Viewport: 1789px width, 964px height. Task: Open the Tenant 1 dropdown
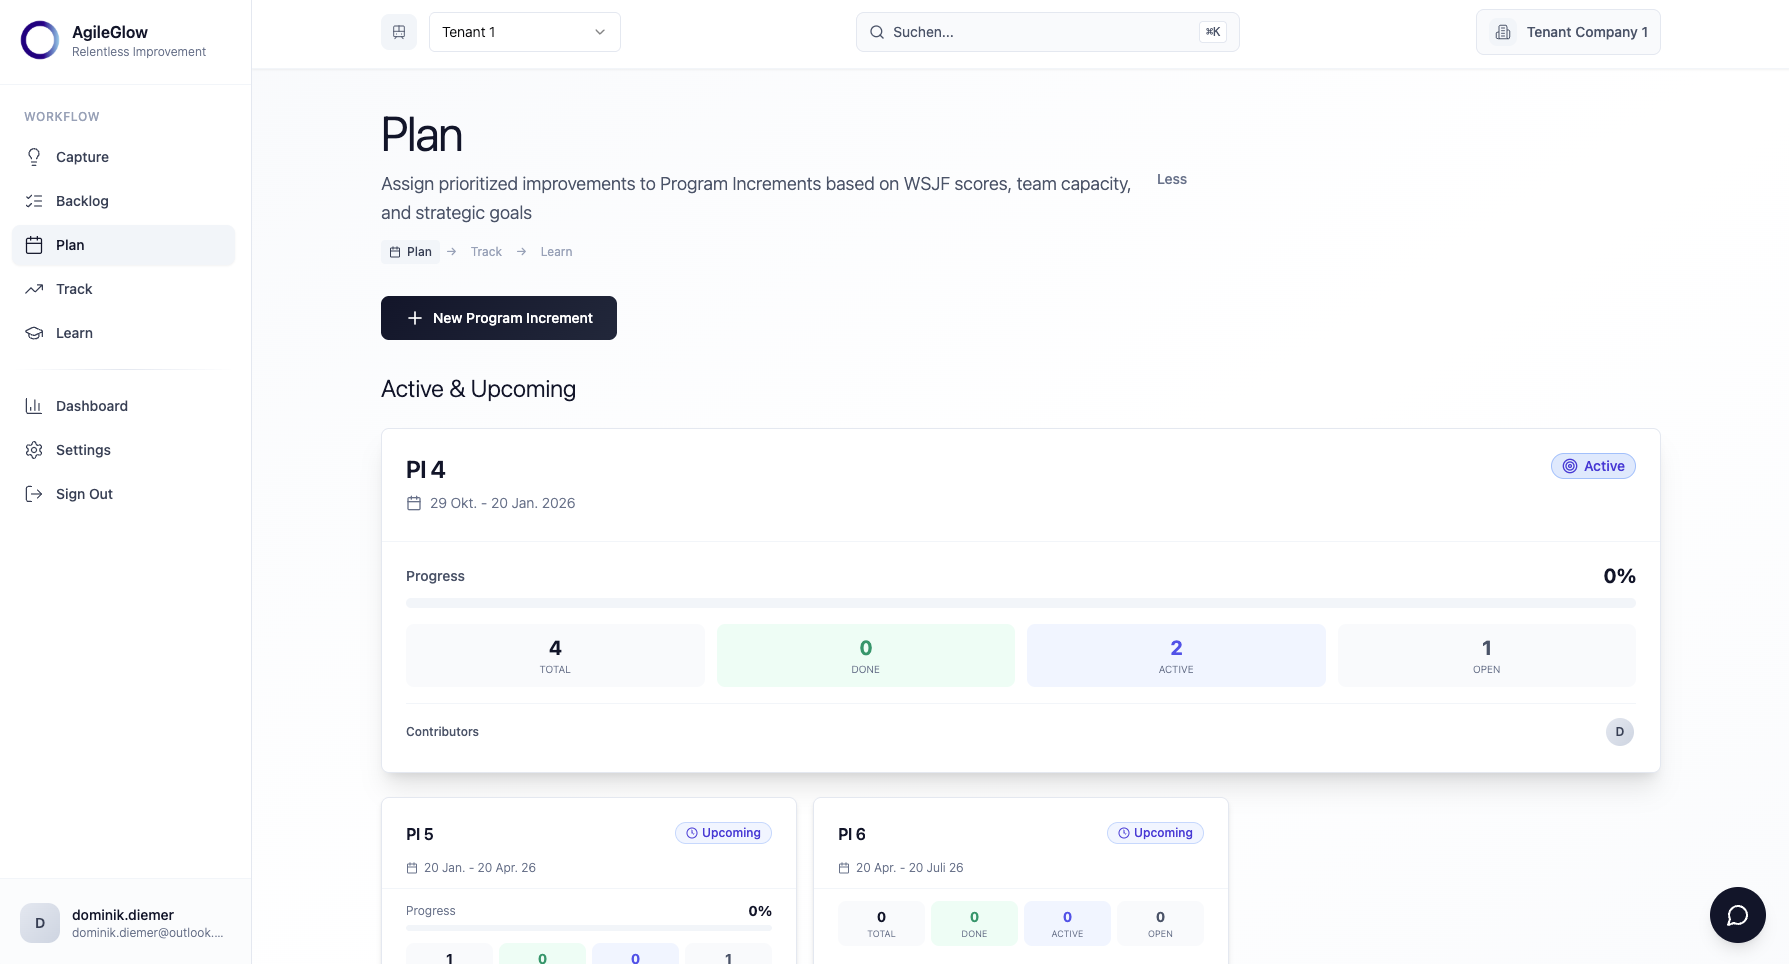524,31
